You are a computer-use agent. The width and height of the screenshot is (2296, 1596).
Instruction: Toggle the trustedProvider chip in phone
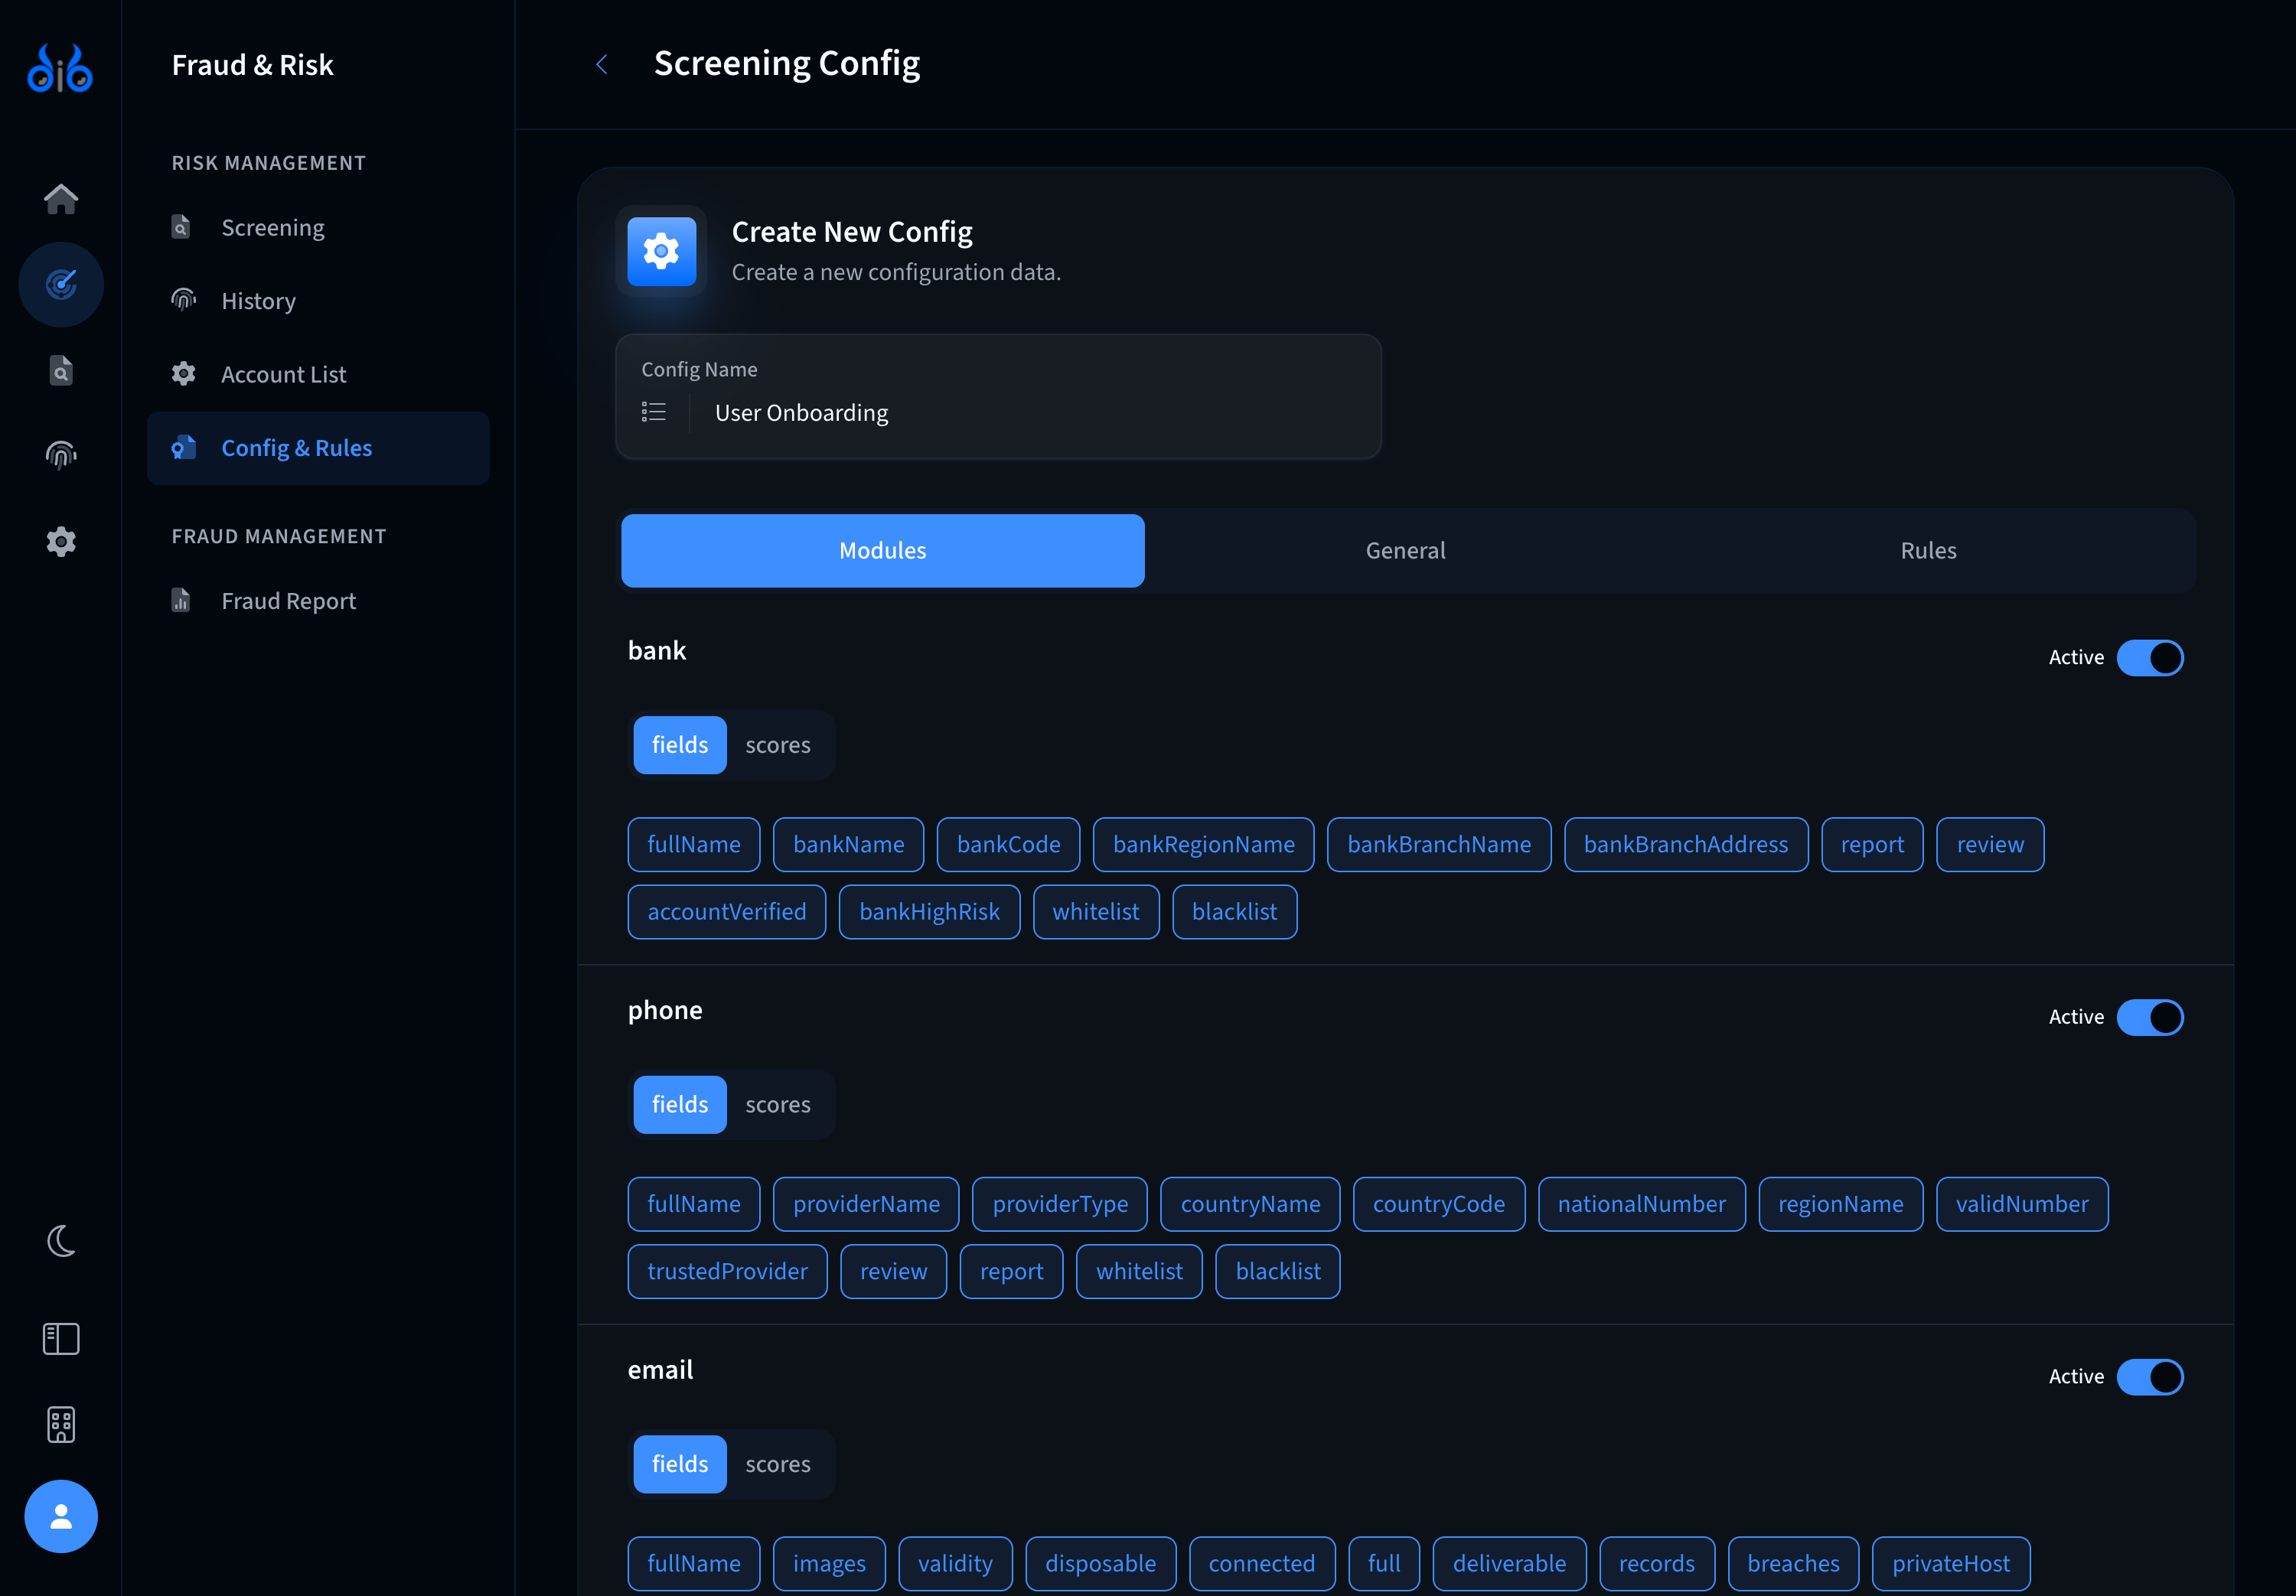pos(727,1271)
